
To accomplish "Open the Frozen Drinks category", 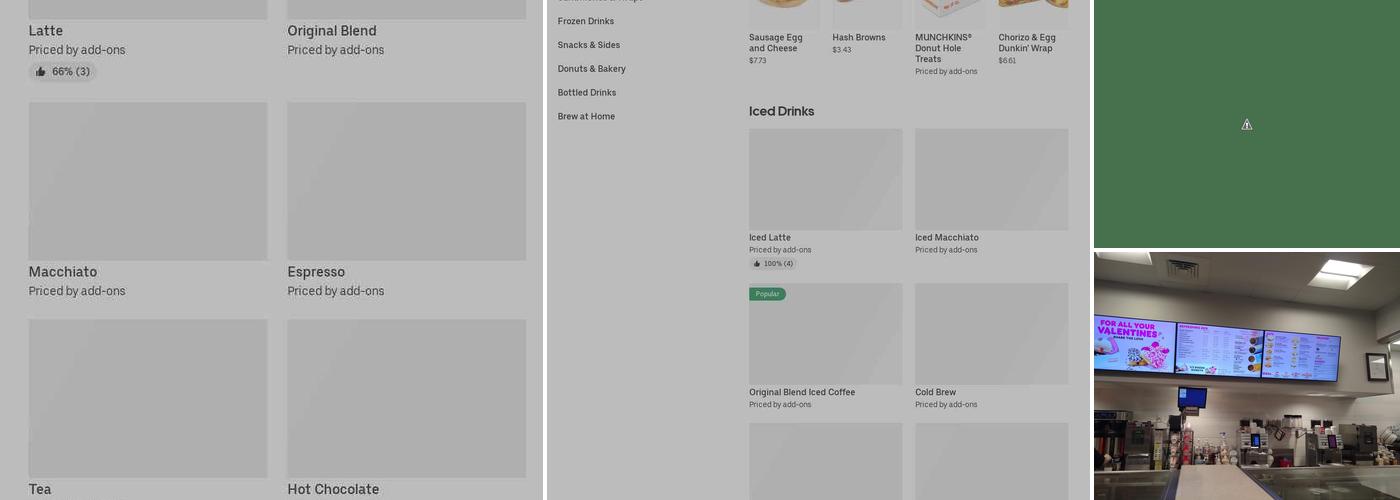I will point(586,21).
